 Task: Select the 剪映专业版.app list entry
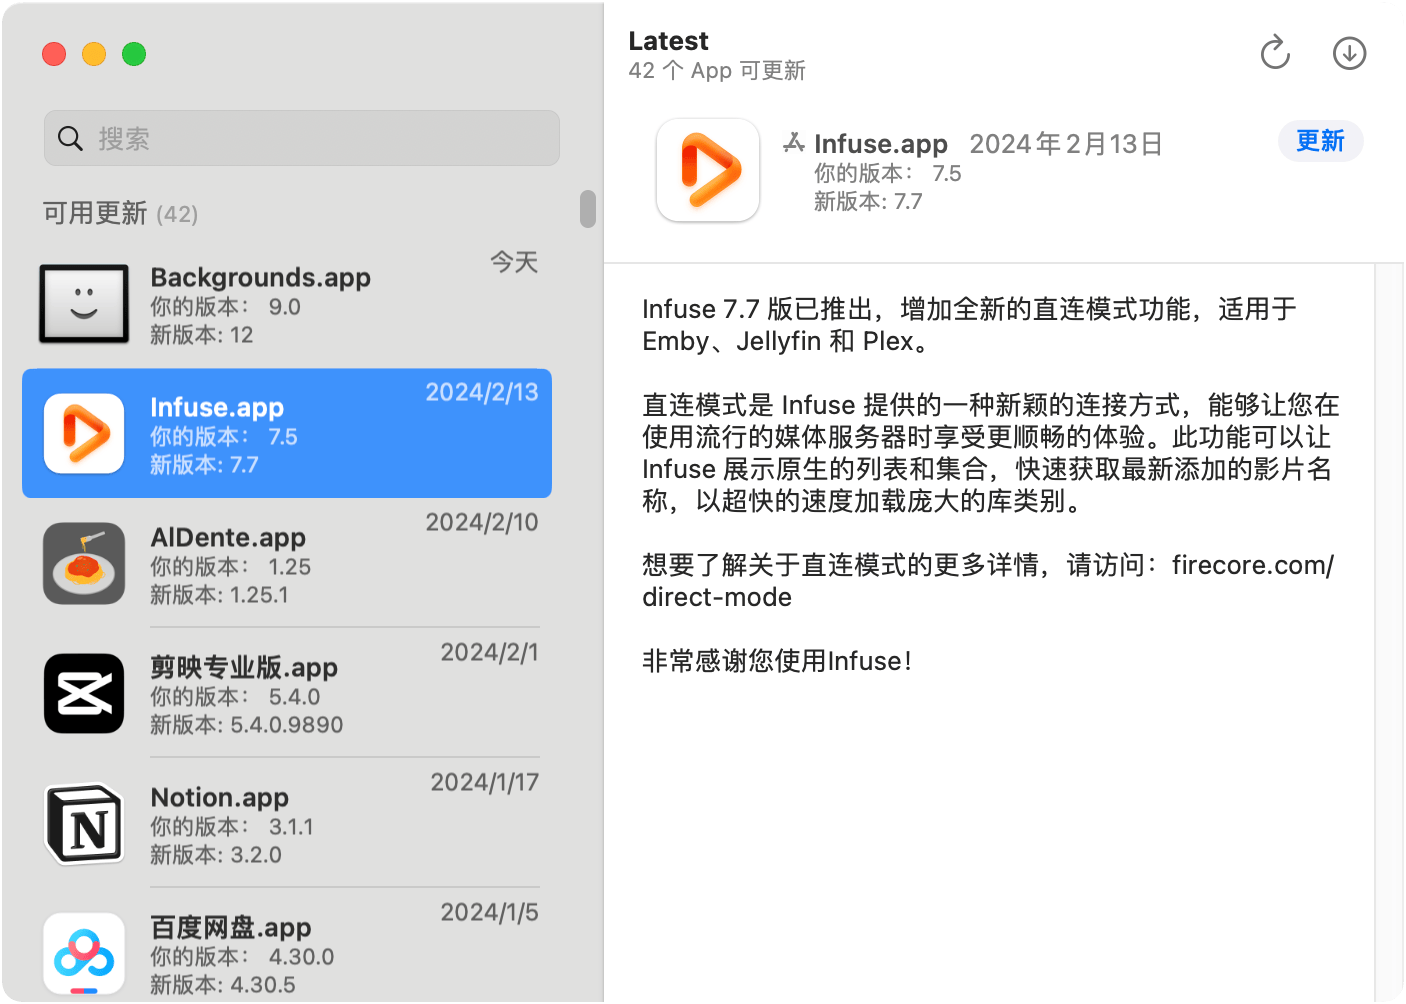(x=287, y=693)
